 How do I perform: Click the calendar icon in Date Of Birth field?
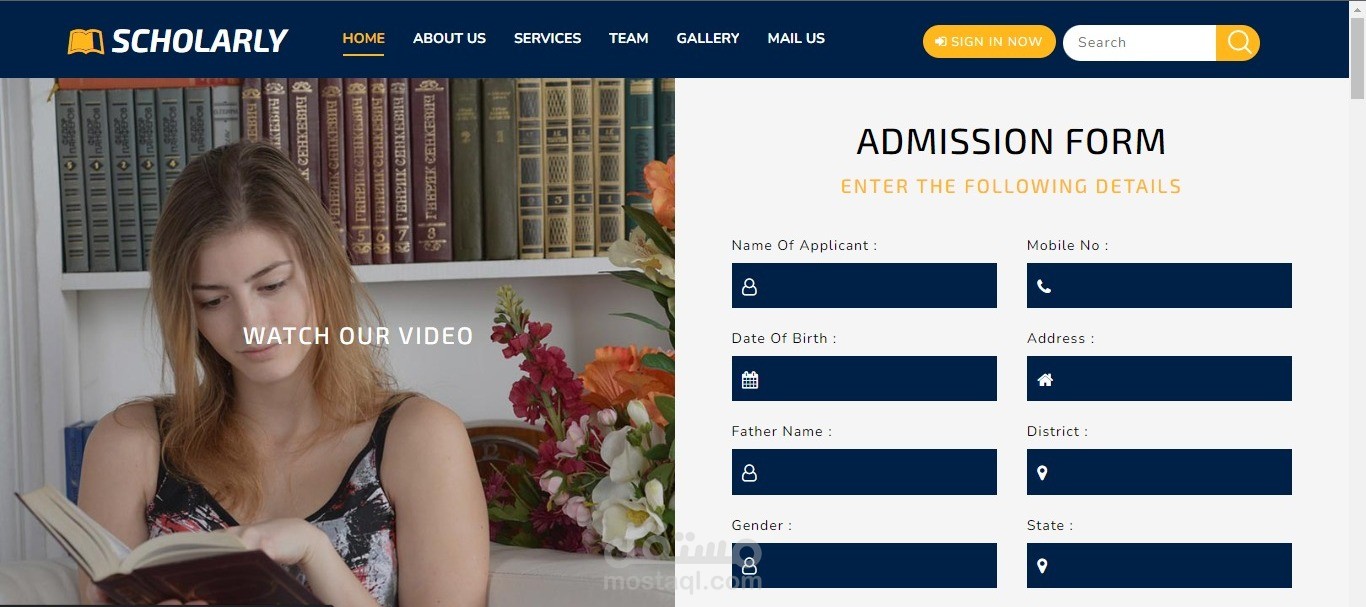[750, 380]
